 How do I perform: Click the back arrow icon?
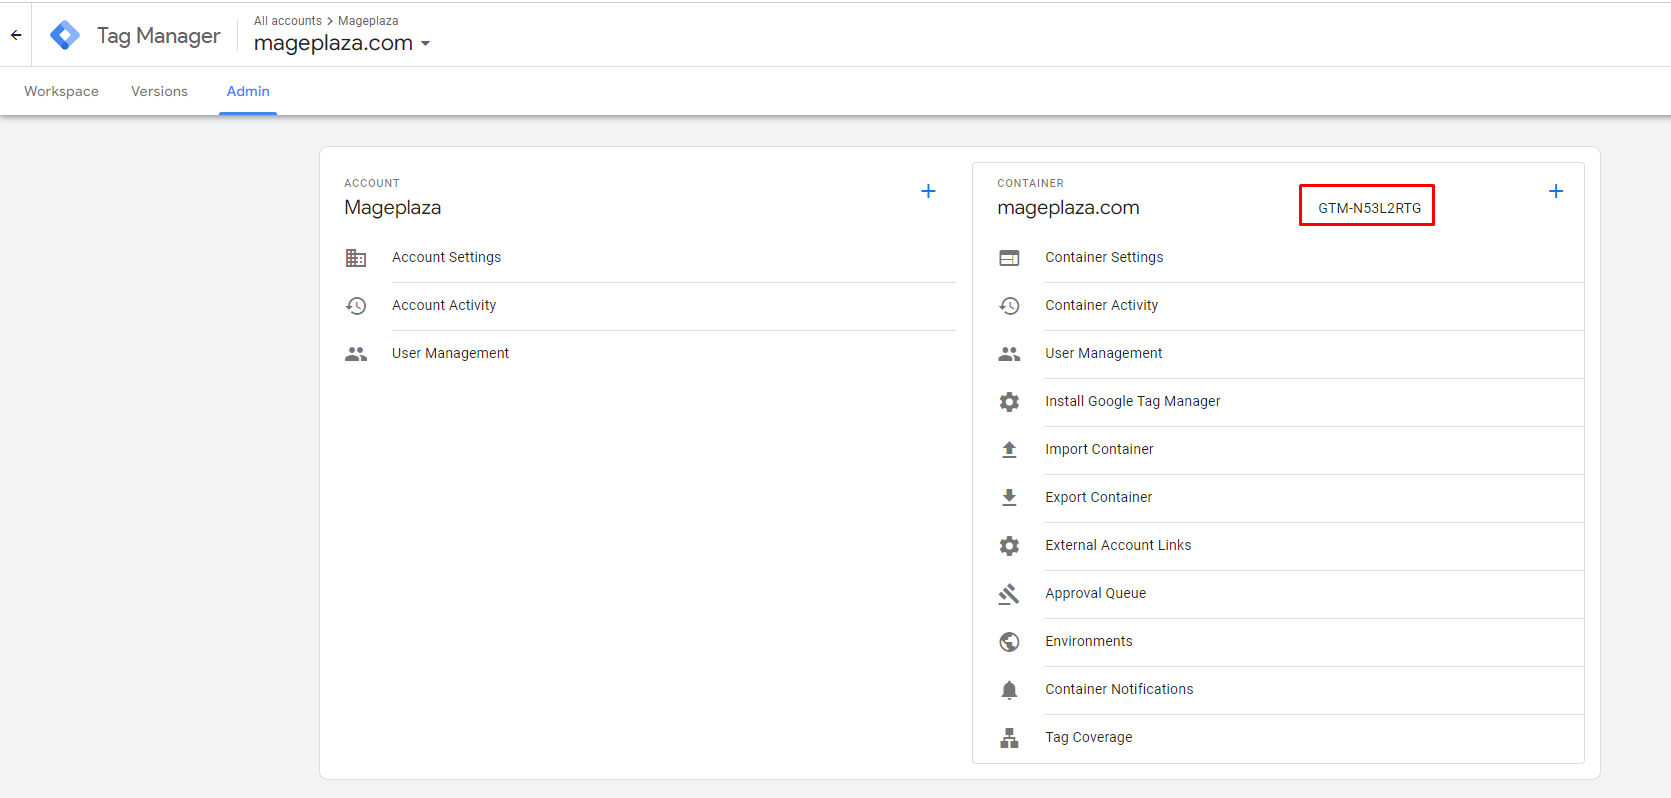[16, 35]
